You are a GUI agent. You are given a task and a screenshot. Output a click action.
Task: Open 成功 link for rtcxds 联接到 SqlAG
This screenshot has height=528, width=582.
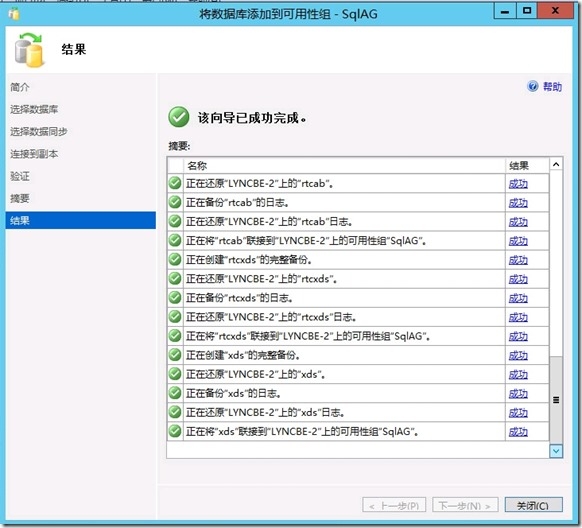[x=518, y=337]
